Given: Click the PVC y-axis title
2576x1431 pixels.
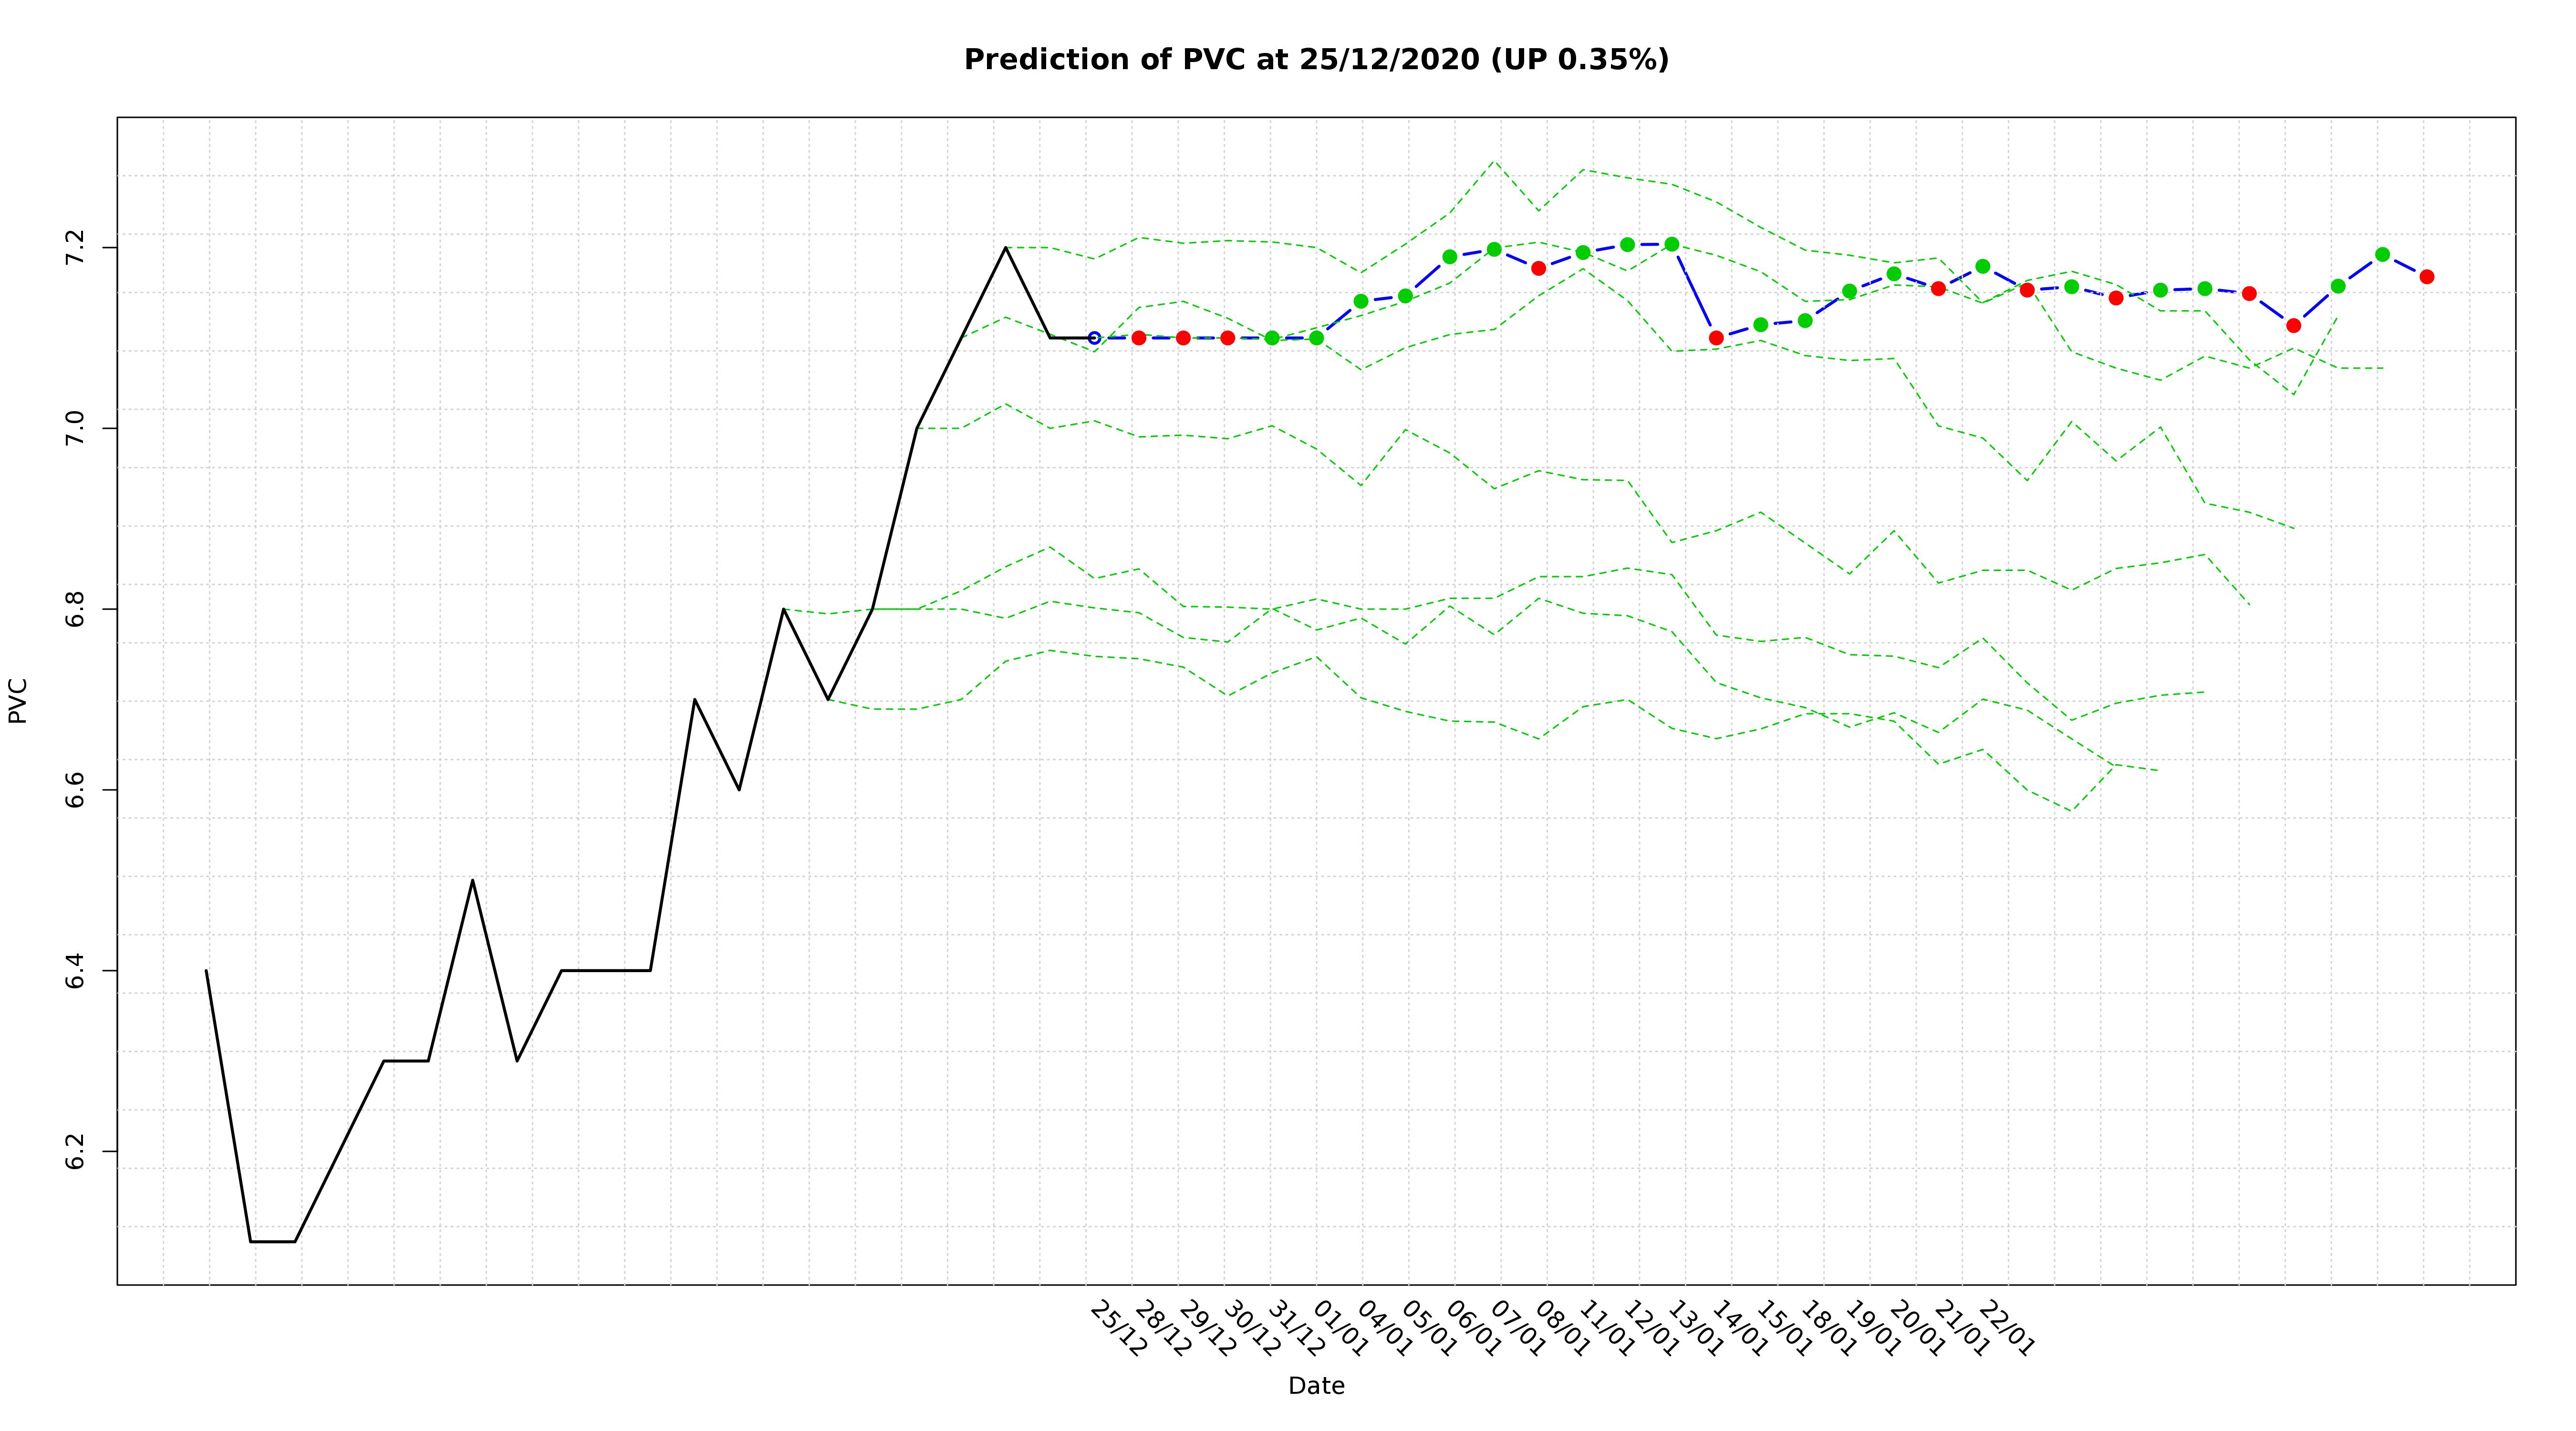Looking at the screenshot, I should [x=18, y=700].
